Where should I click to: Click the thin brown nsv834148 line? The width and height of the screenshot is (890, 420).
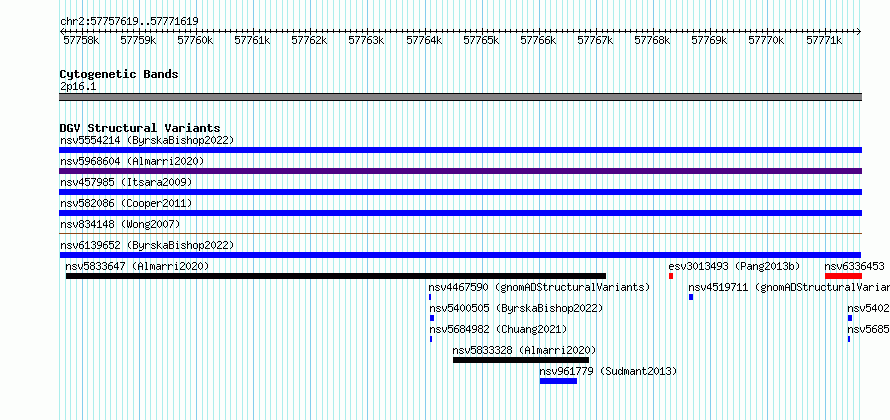[x=460, y=233]
